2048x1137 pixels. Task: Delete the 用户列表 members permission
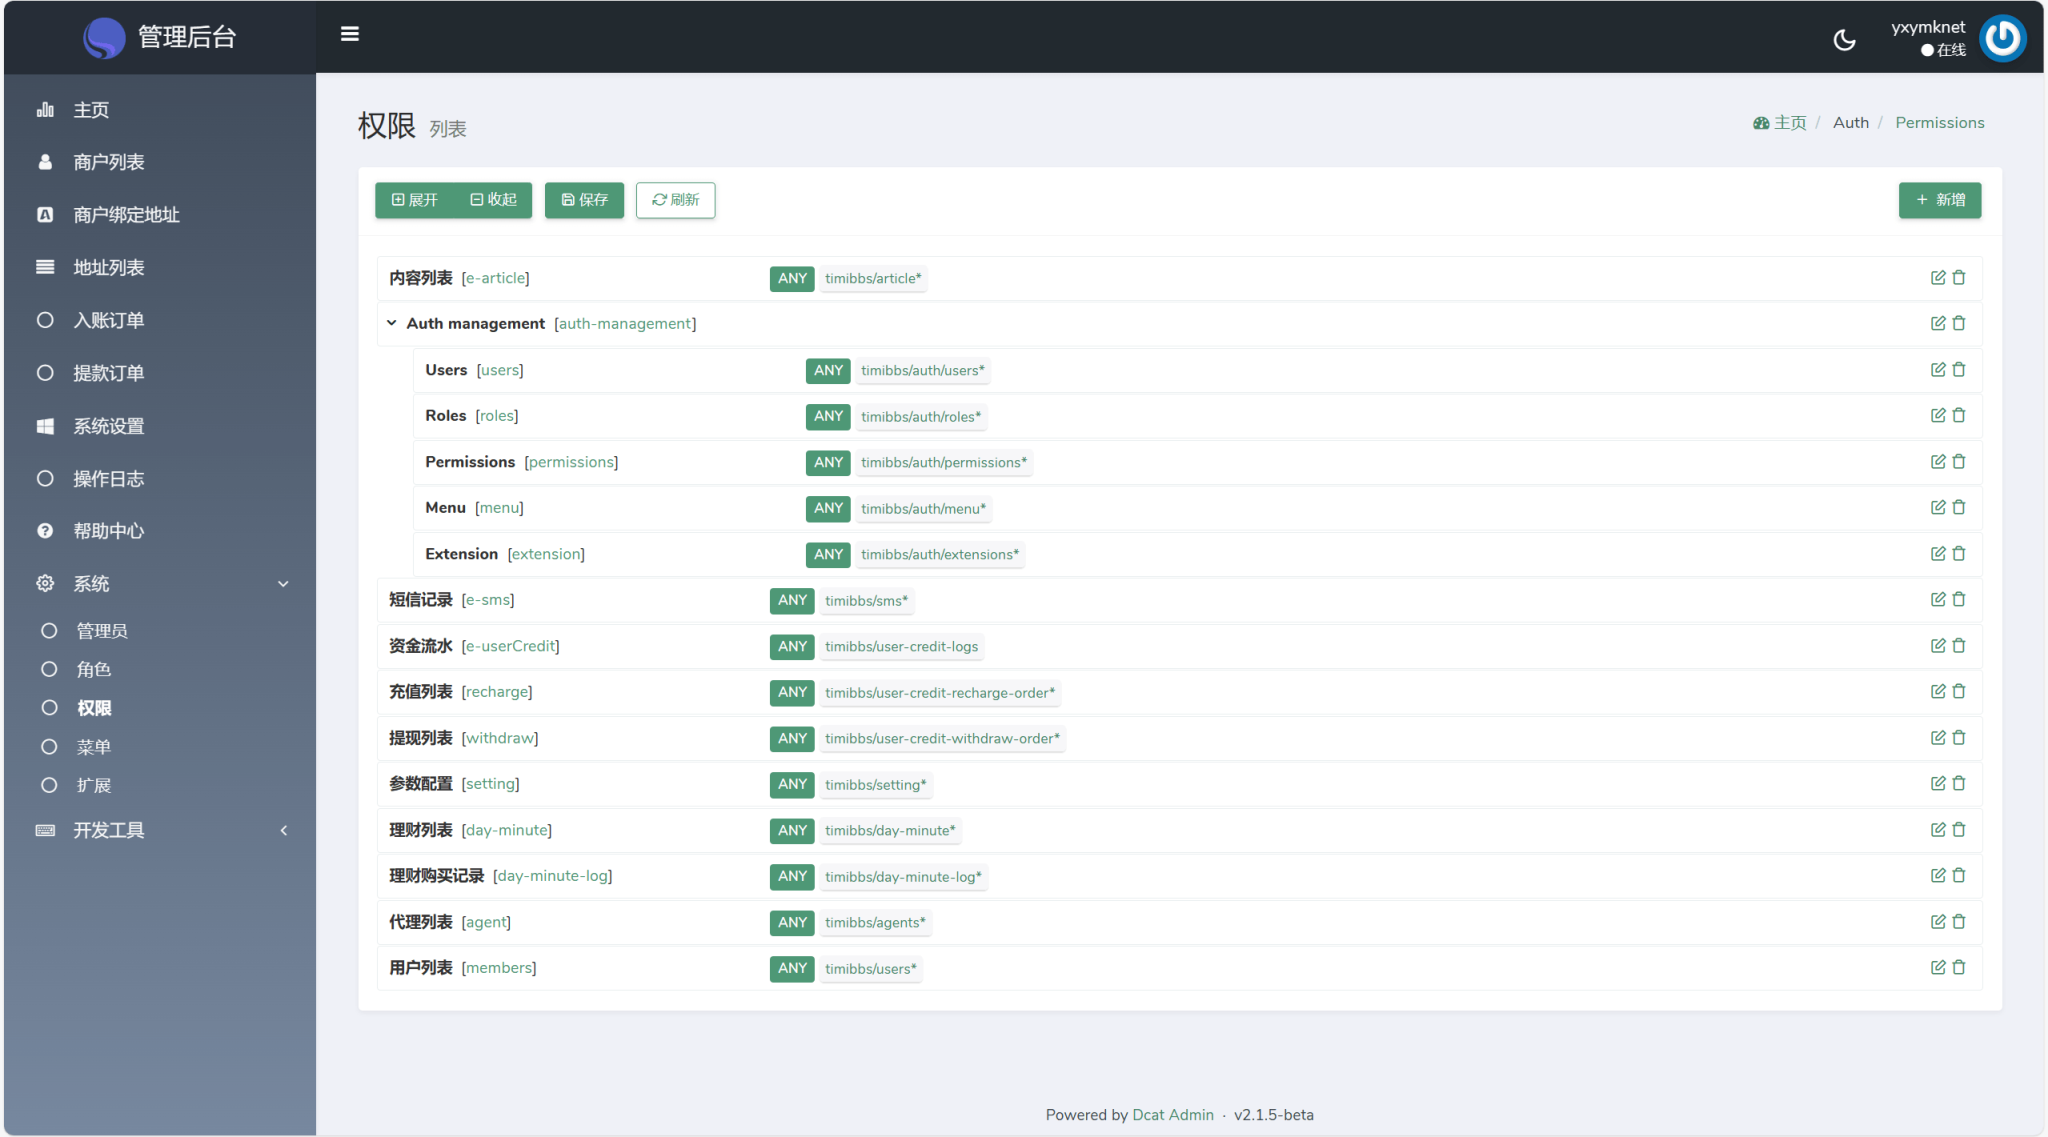[1959, 968]
